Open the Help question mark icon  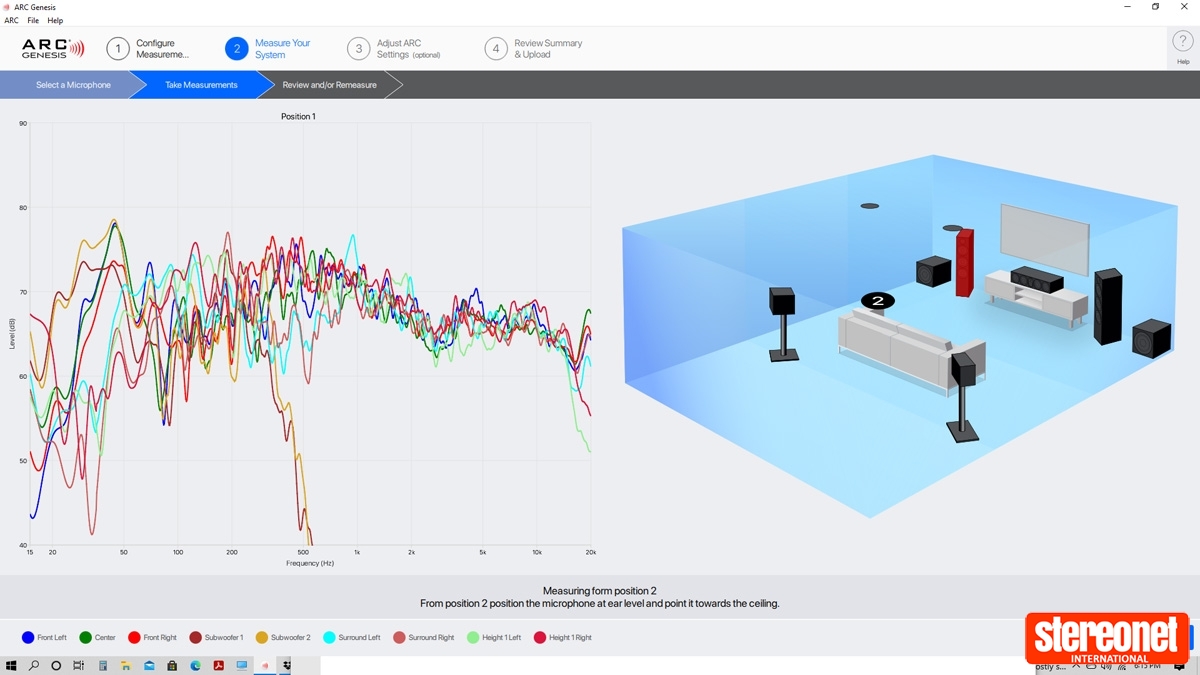tap(1183, 43)
